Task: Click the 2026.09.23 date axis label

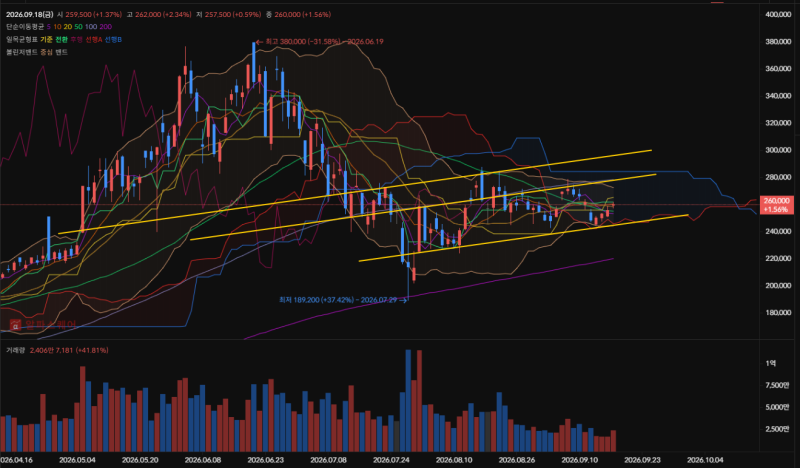Action: pos(642,460)
